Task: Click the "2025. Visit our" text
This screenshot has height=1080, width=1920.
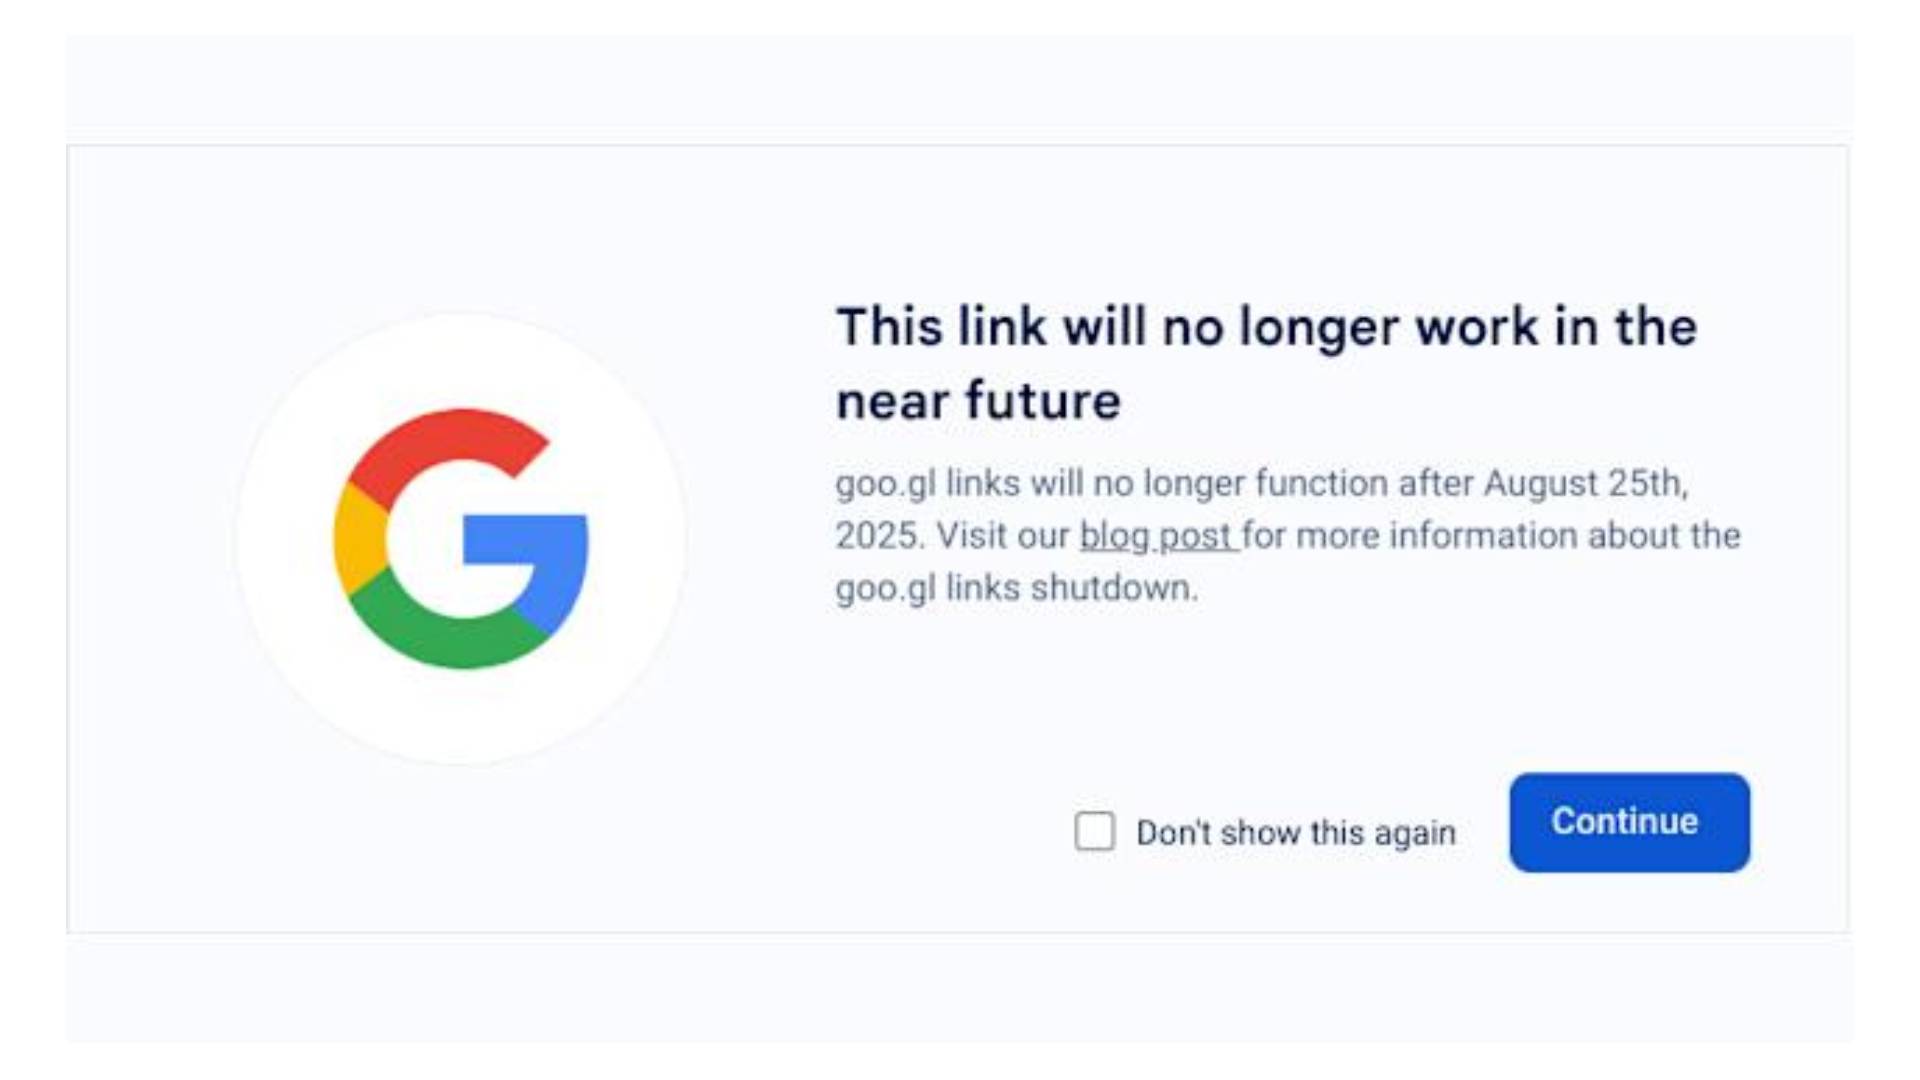Action: point(952,536)
